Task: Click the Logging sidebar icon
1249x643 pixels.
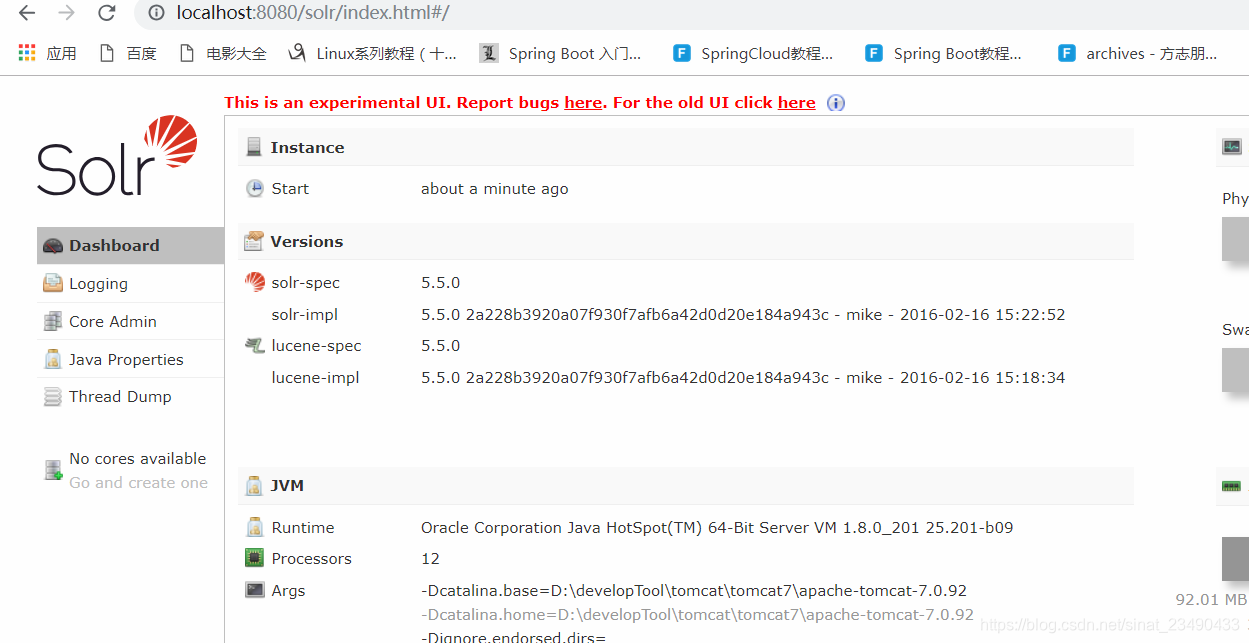Action: coord(53,283)
